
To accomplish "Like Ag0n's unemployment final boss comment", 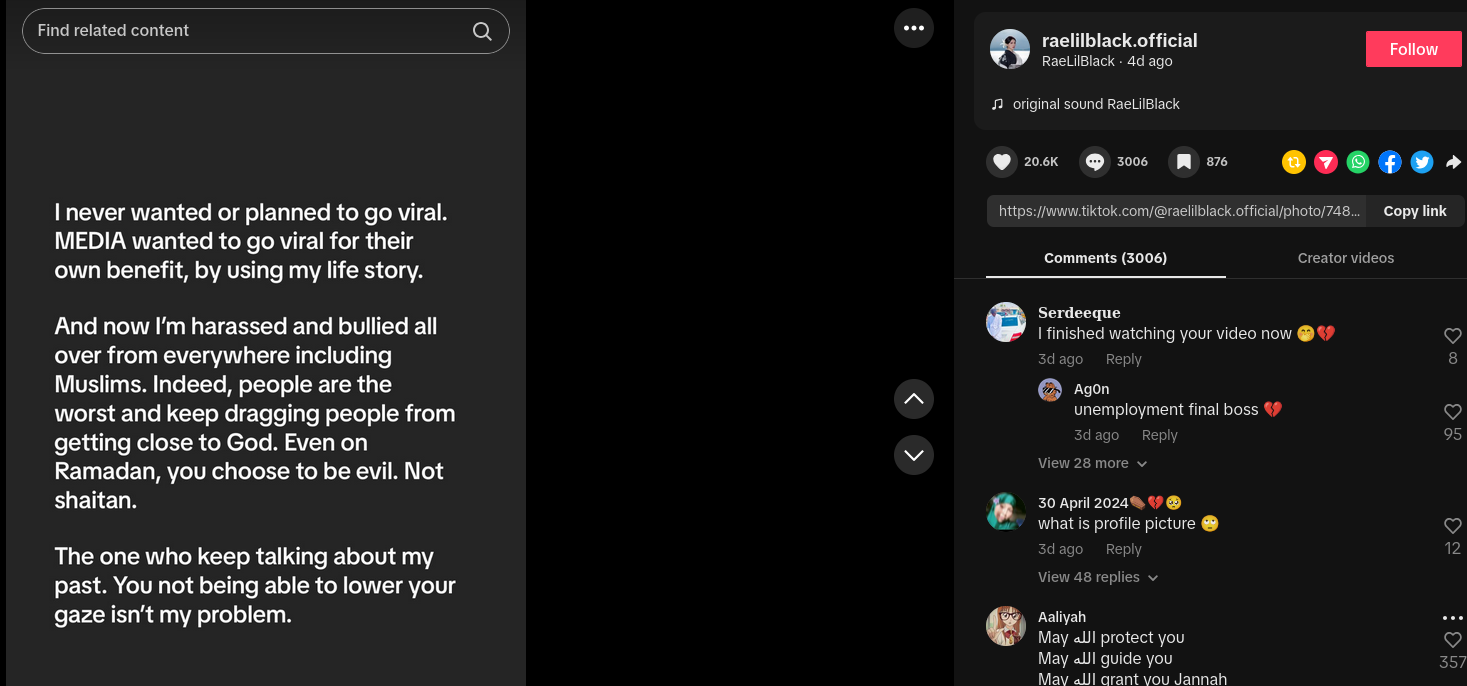I will click(1452, 412).
